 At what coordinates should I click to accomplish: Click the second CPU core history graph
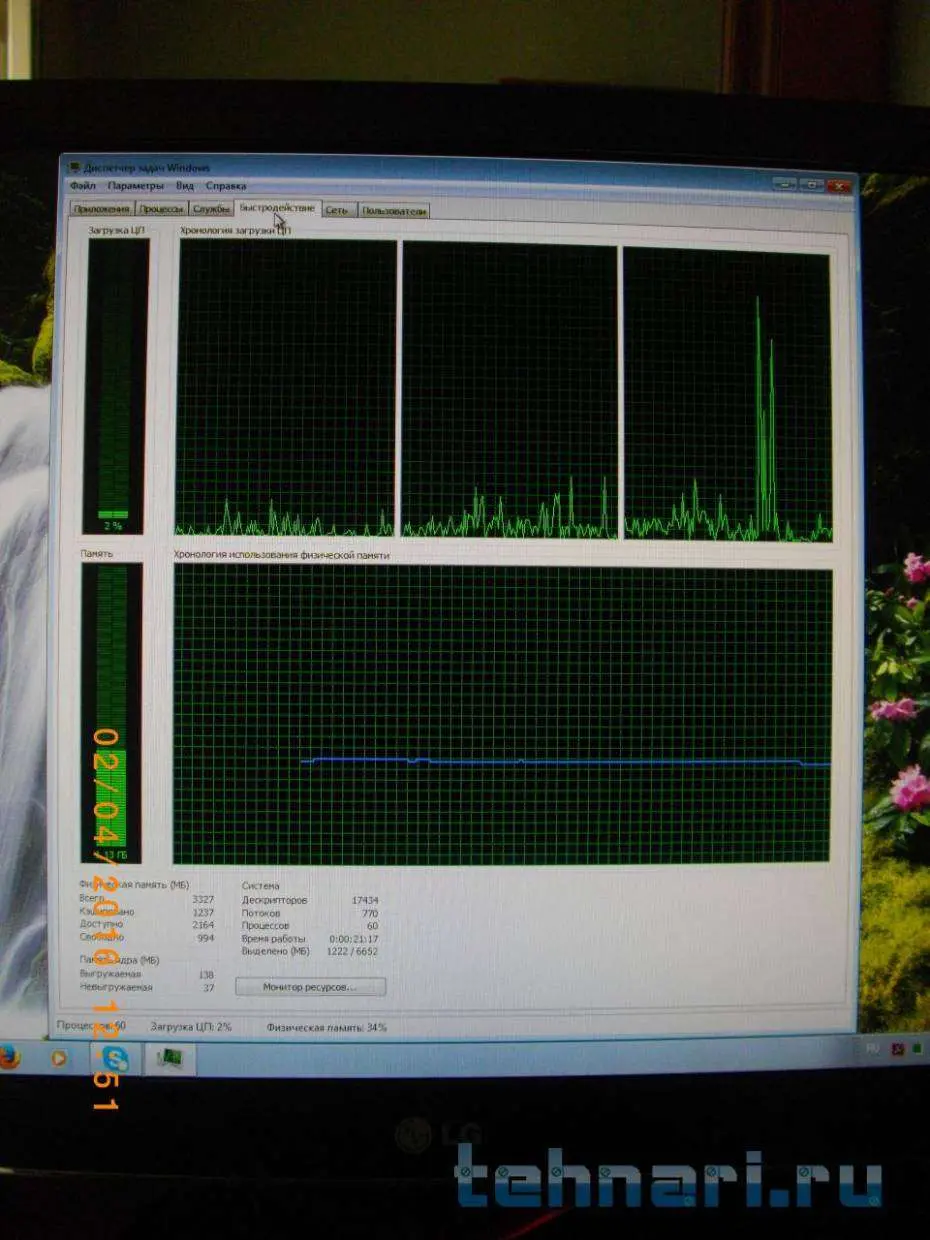(x=510, y=392)
